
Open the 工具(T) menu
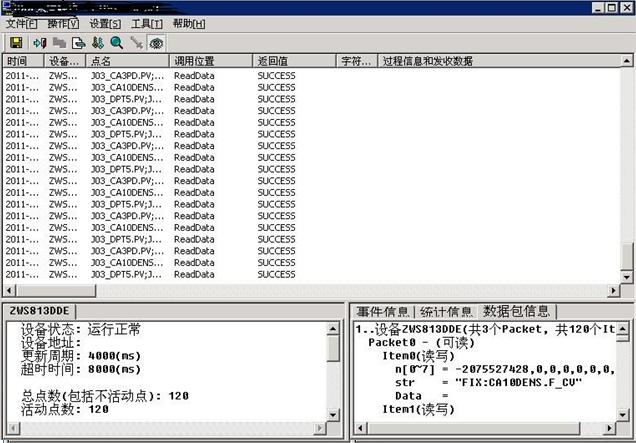click(x=147, y=23)
